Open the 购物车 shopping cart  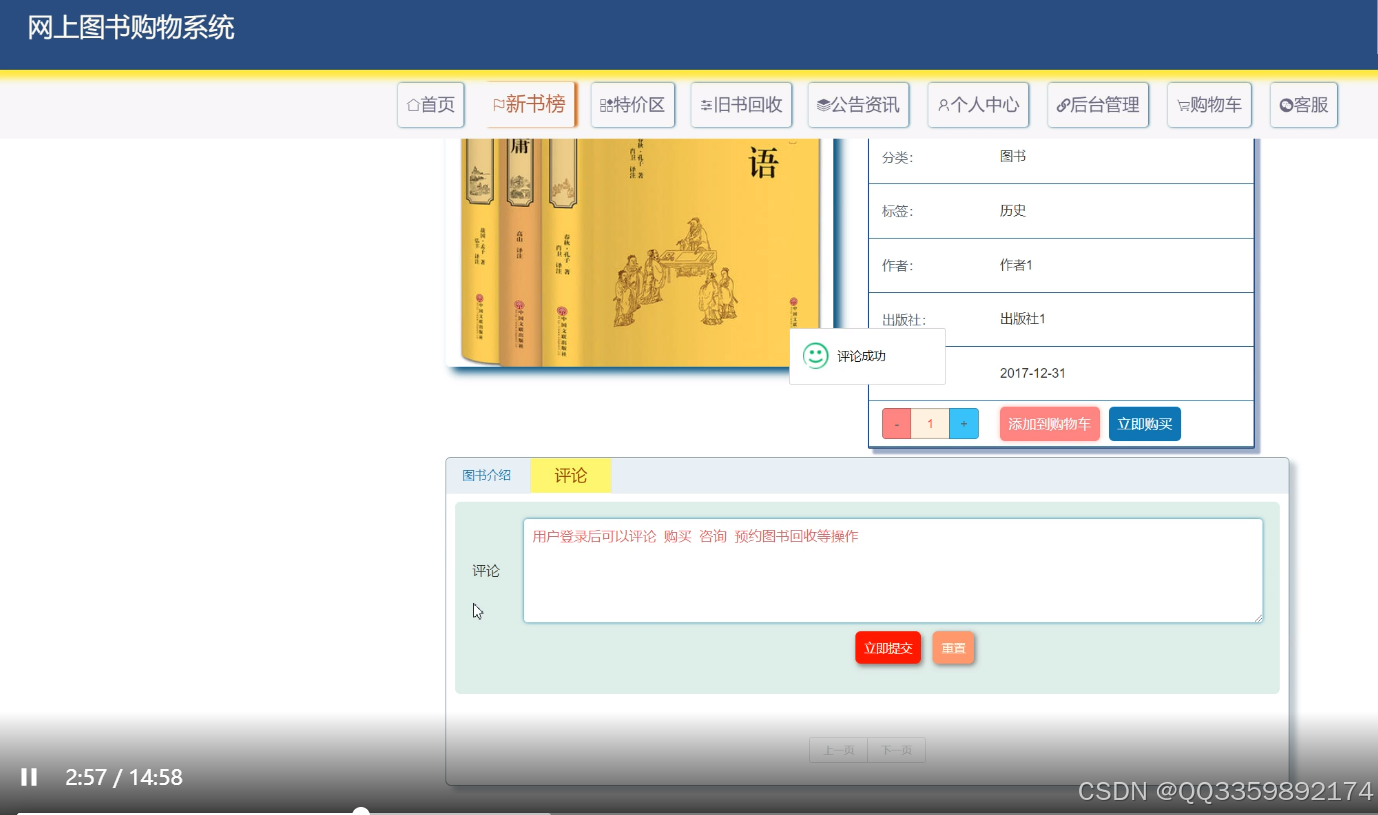pyautogui.click(x=1209, y=105)
